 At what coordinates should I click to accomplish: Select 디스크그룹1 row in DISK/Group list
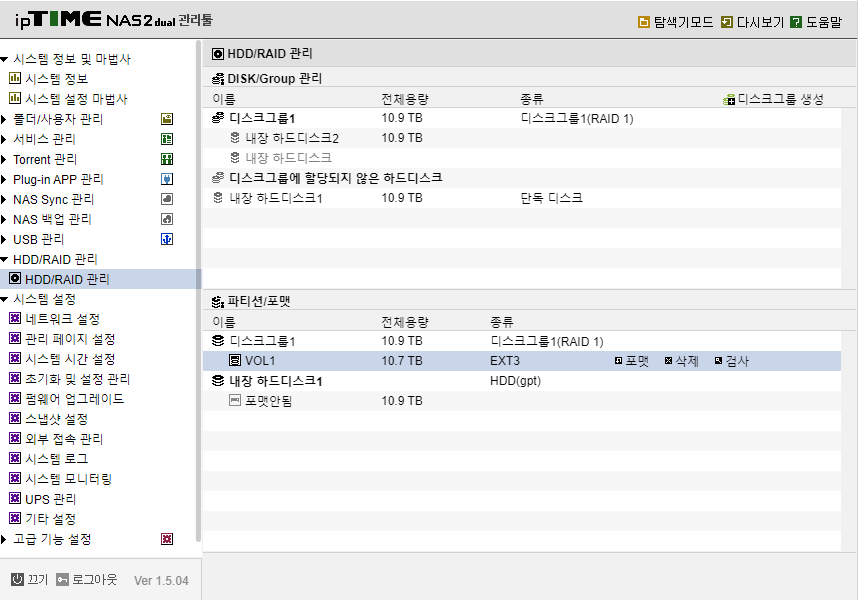[x=522, y=118]
